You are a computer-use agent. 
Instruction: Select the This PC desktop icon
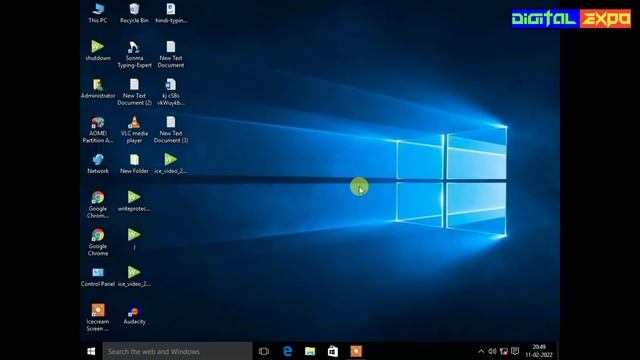tap(98, 13)
